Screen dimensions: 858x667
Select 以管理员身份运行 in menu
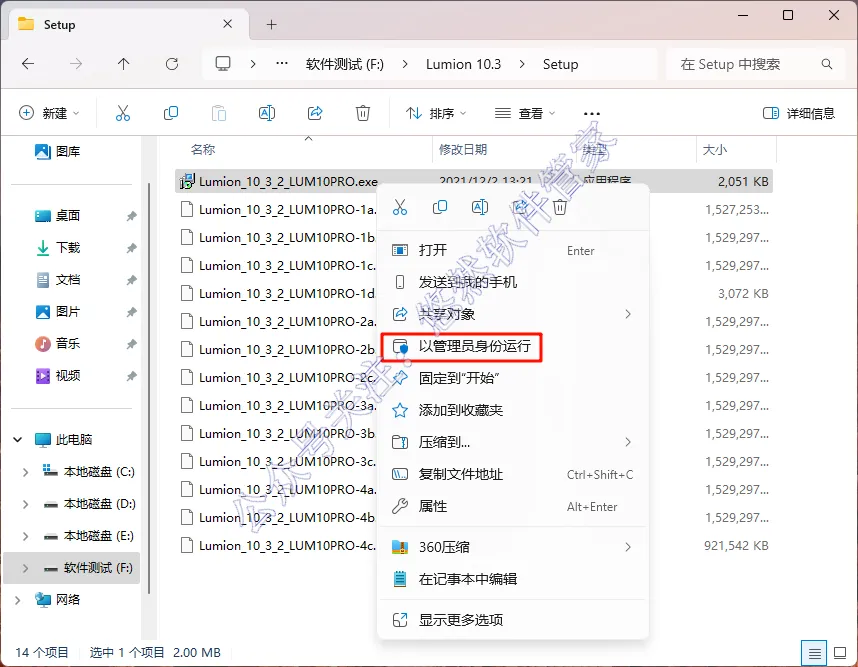(x=513, y=346)
